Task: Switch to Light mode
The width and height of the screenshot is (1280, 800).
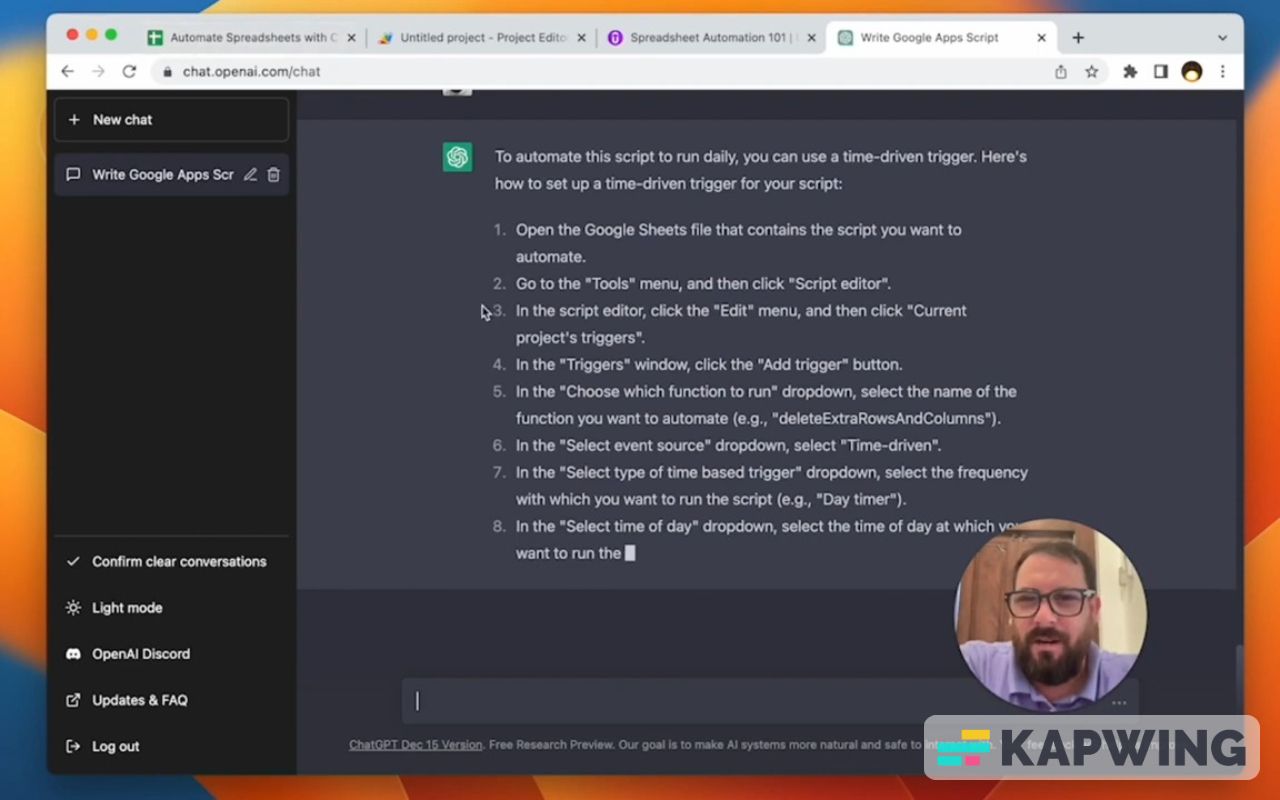Action: click(x=171, y=608)
